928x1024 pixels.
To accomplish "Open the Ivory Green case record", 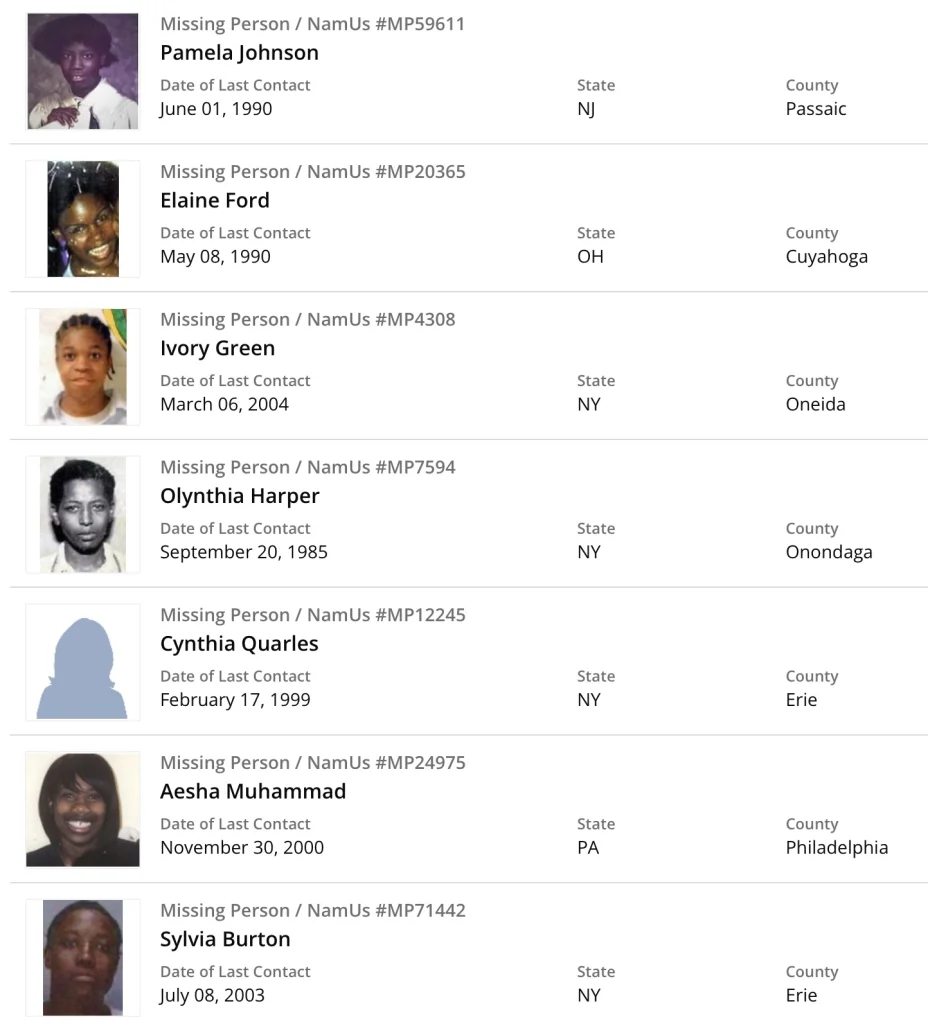I will point(217,348).
